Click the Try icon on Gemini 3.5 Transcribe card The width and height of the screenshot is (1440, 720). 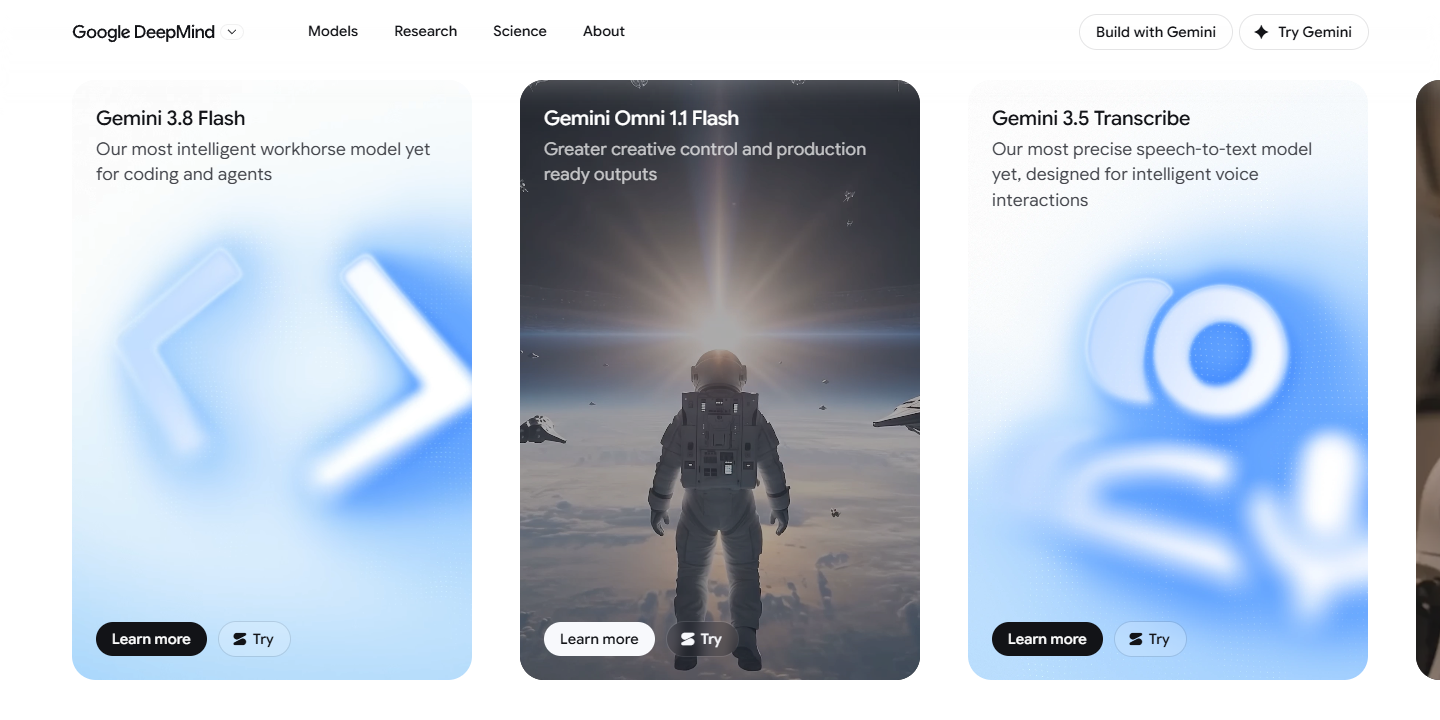[x=1136, y=639]
